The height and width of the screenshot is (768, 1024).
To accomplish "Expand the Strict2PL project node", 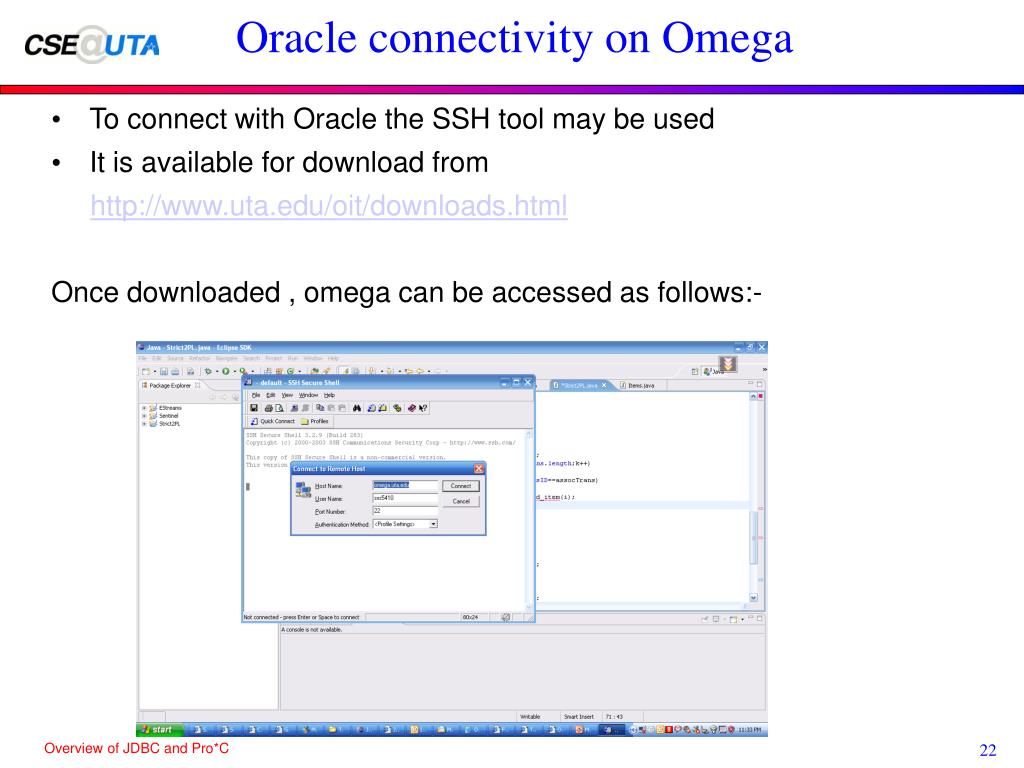I will [x=144, y=423].
